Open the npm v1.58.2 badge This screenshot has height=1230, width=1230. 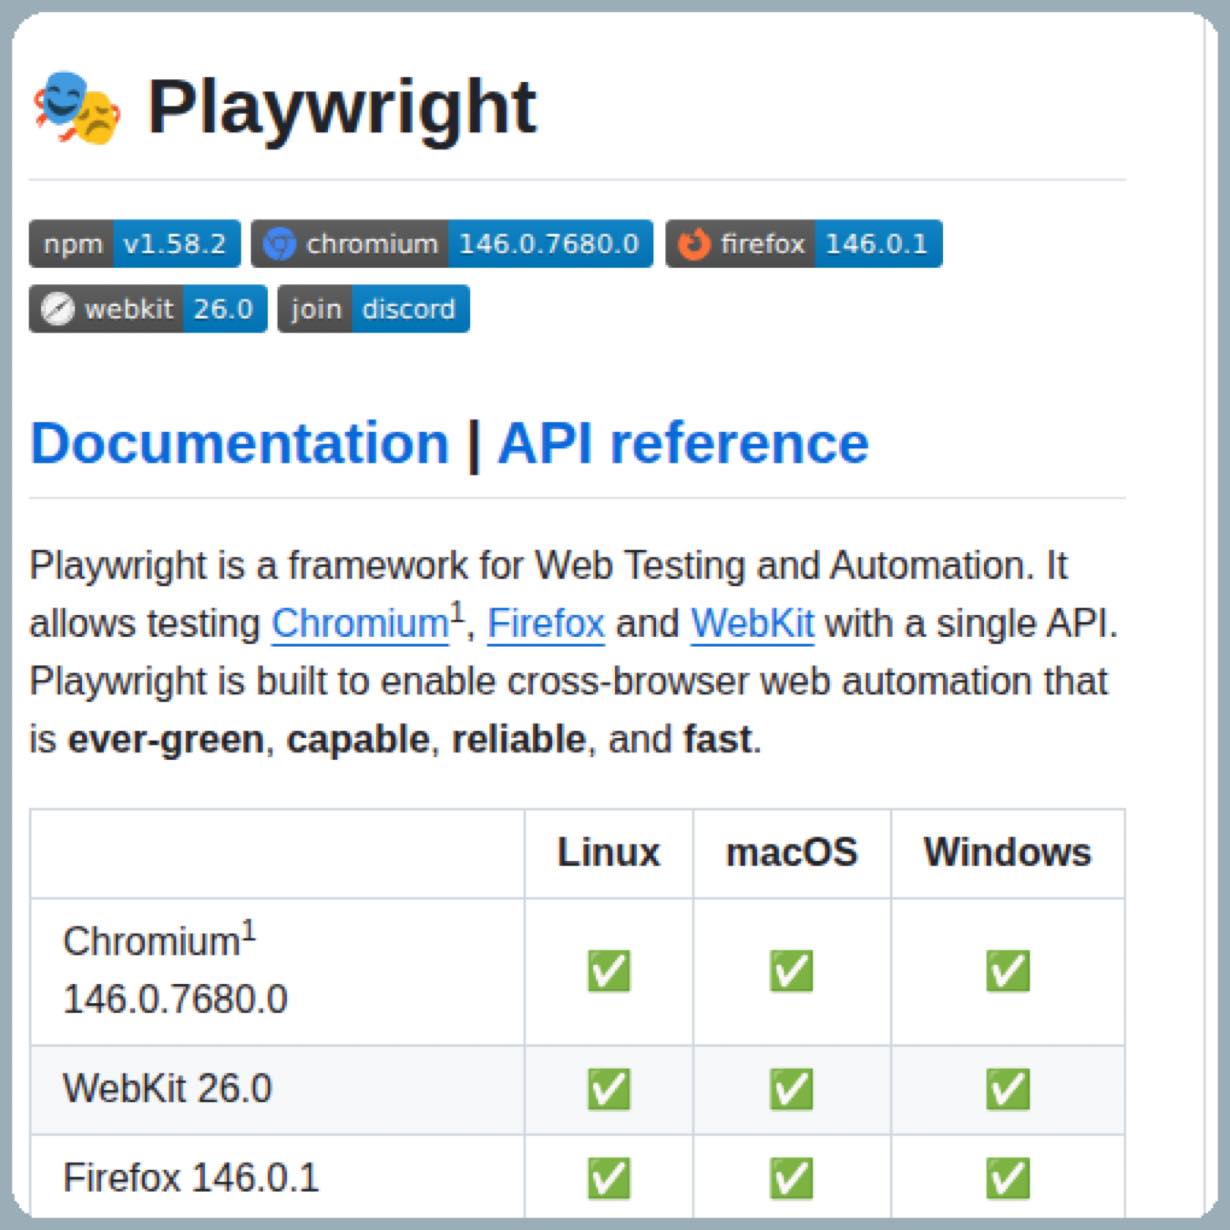(x=135, y=244)
